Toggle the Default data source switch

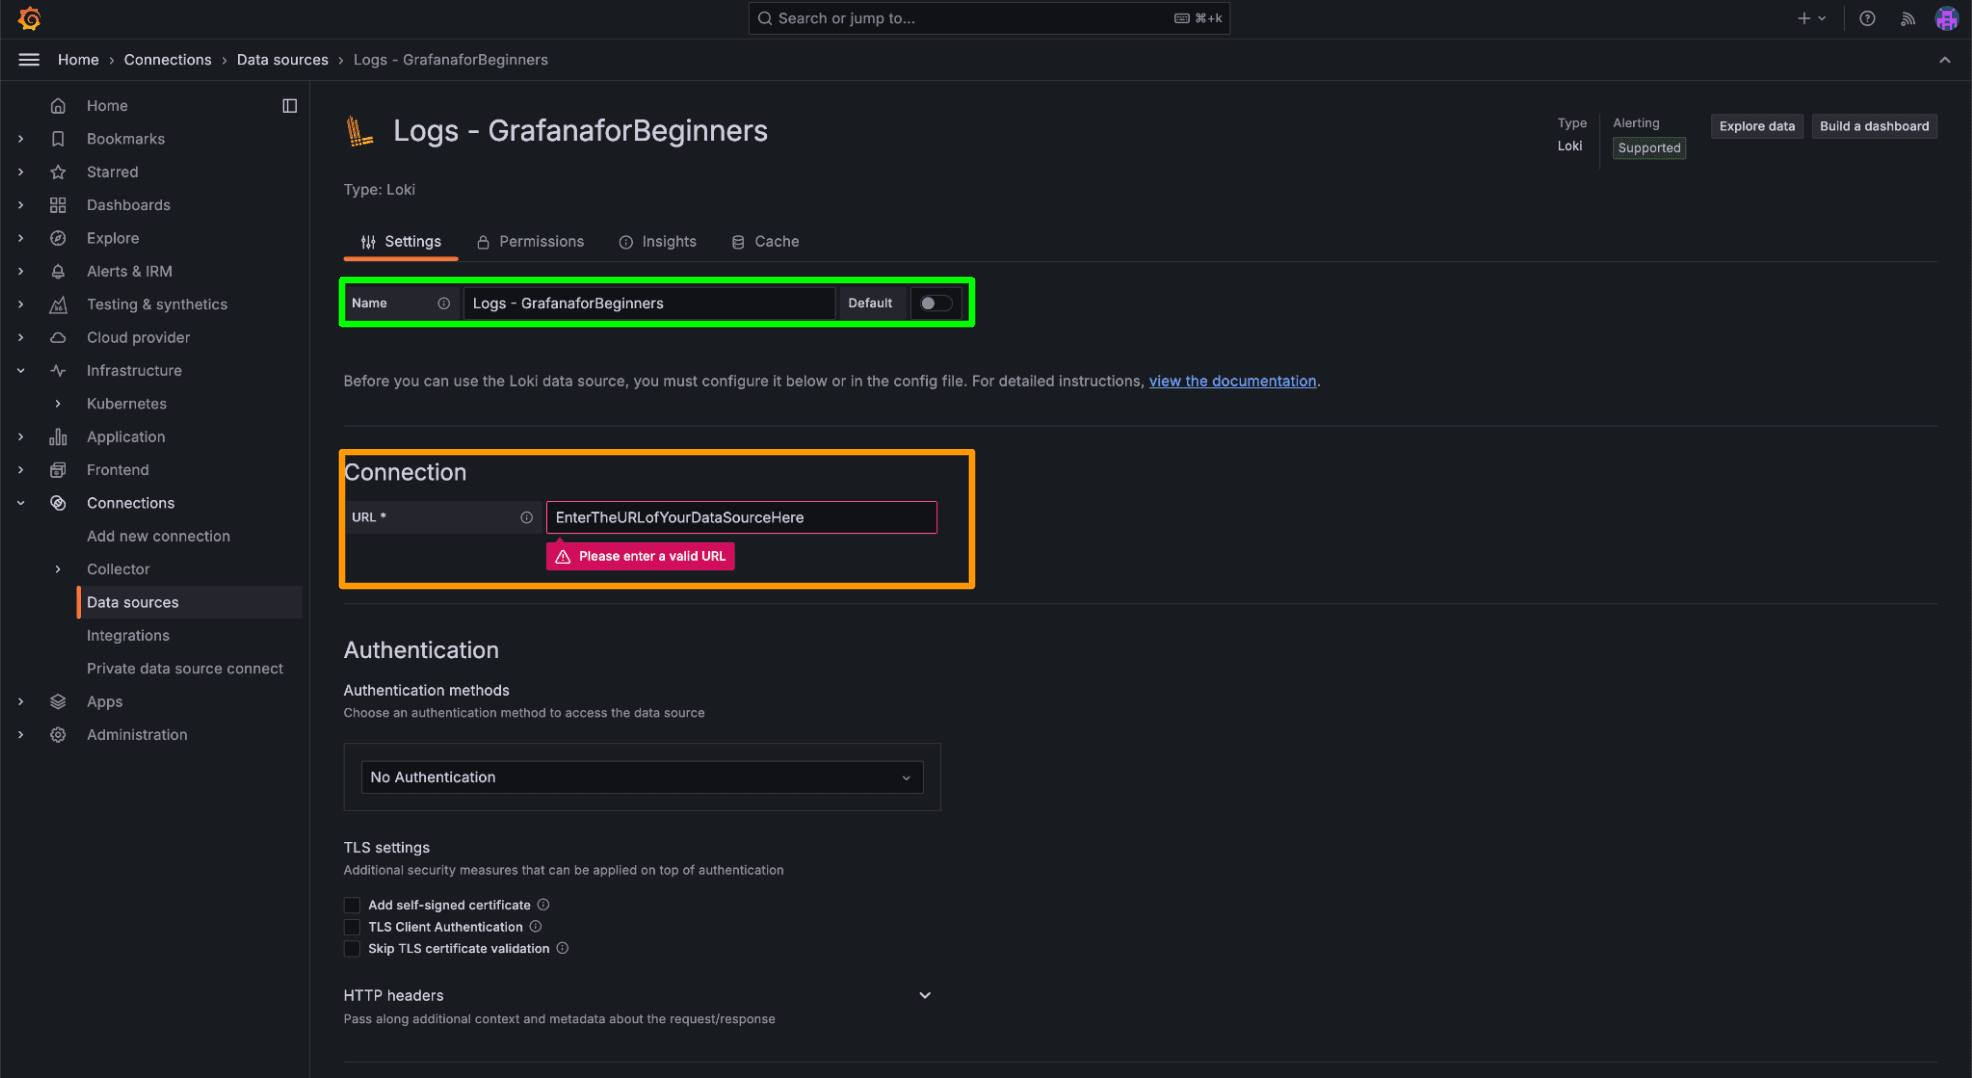click(x=936, y=303)
